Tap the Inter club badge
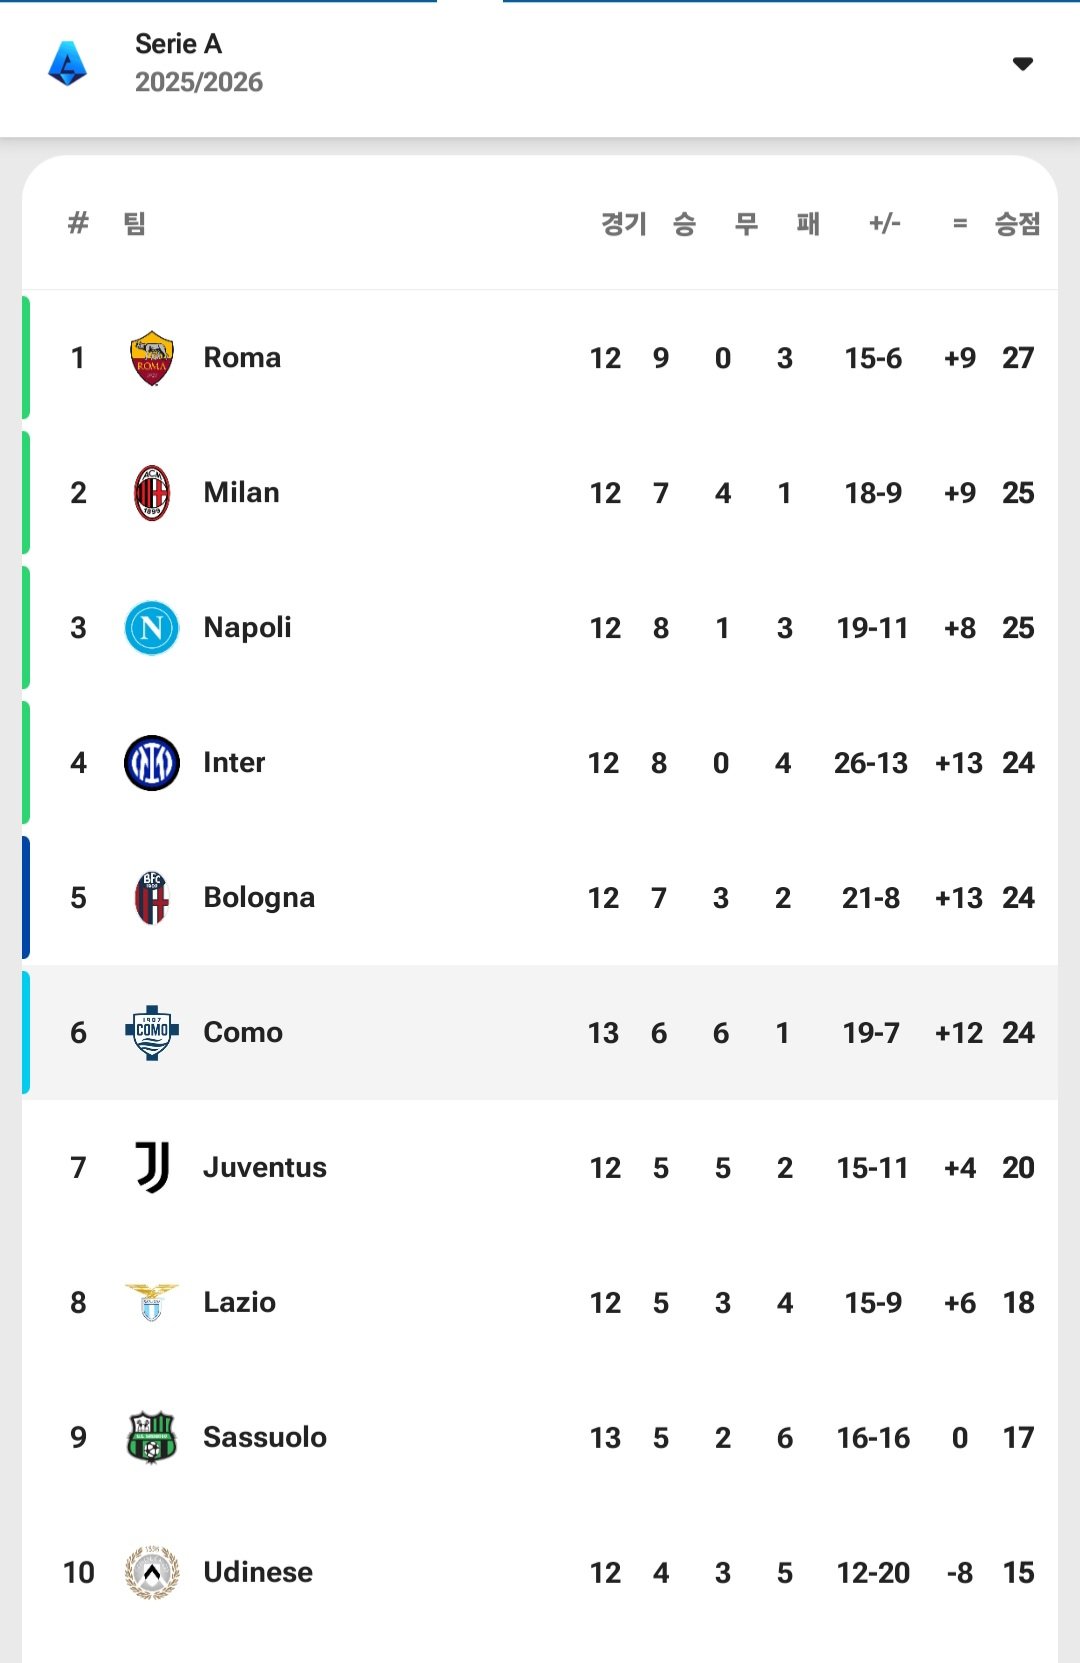The width and height of the screenshot is (1080, 1663). pyautogui.click(x=152, y=763)
